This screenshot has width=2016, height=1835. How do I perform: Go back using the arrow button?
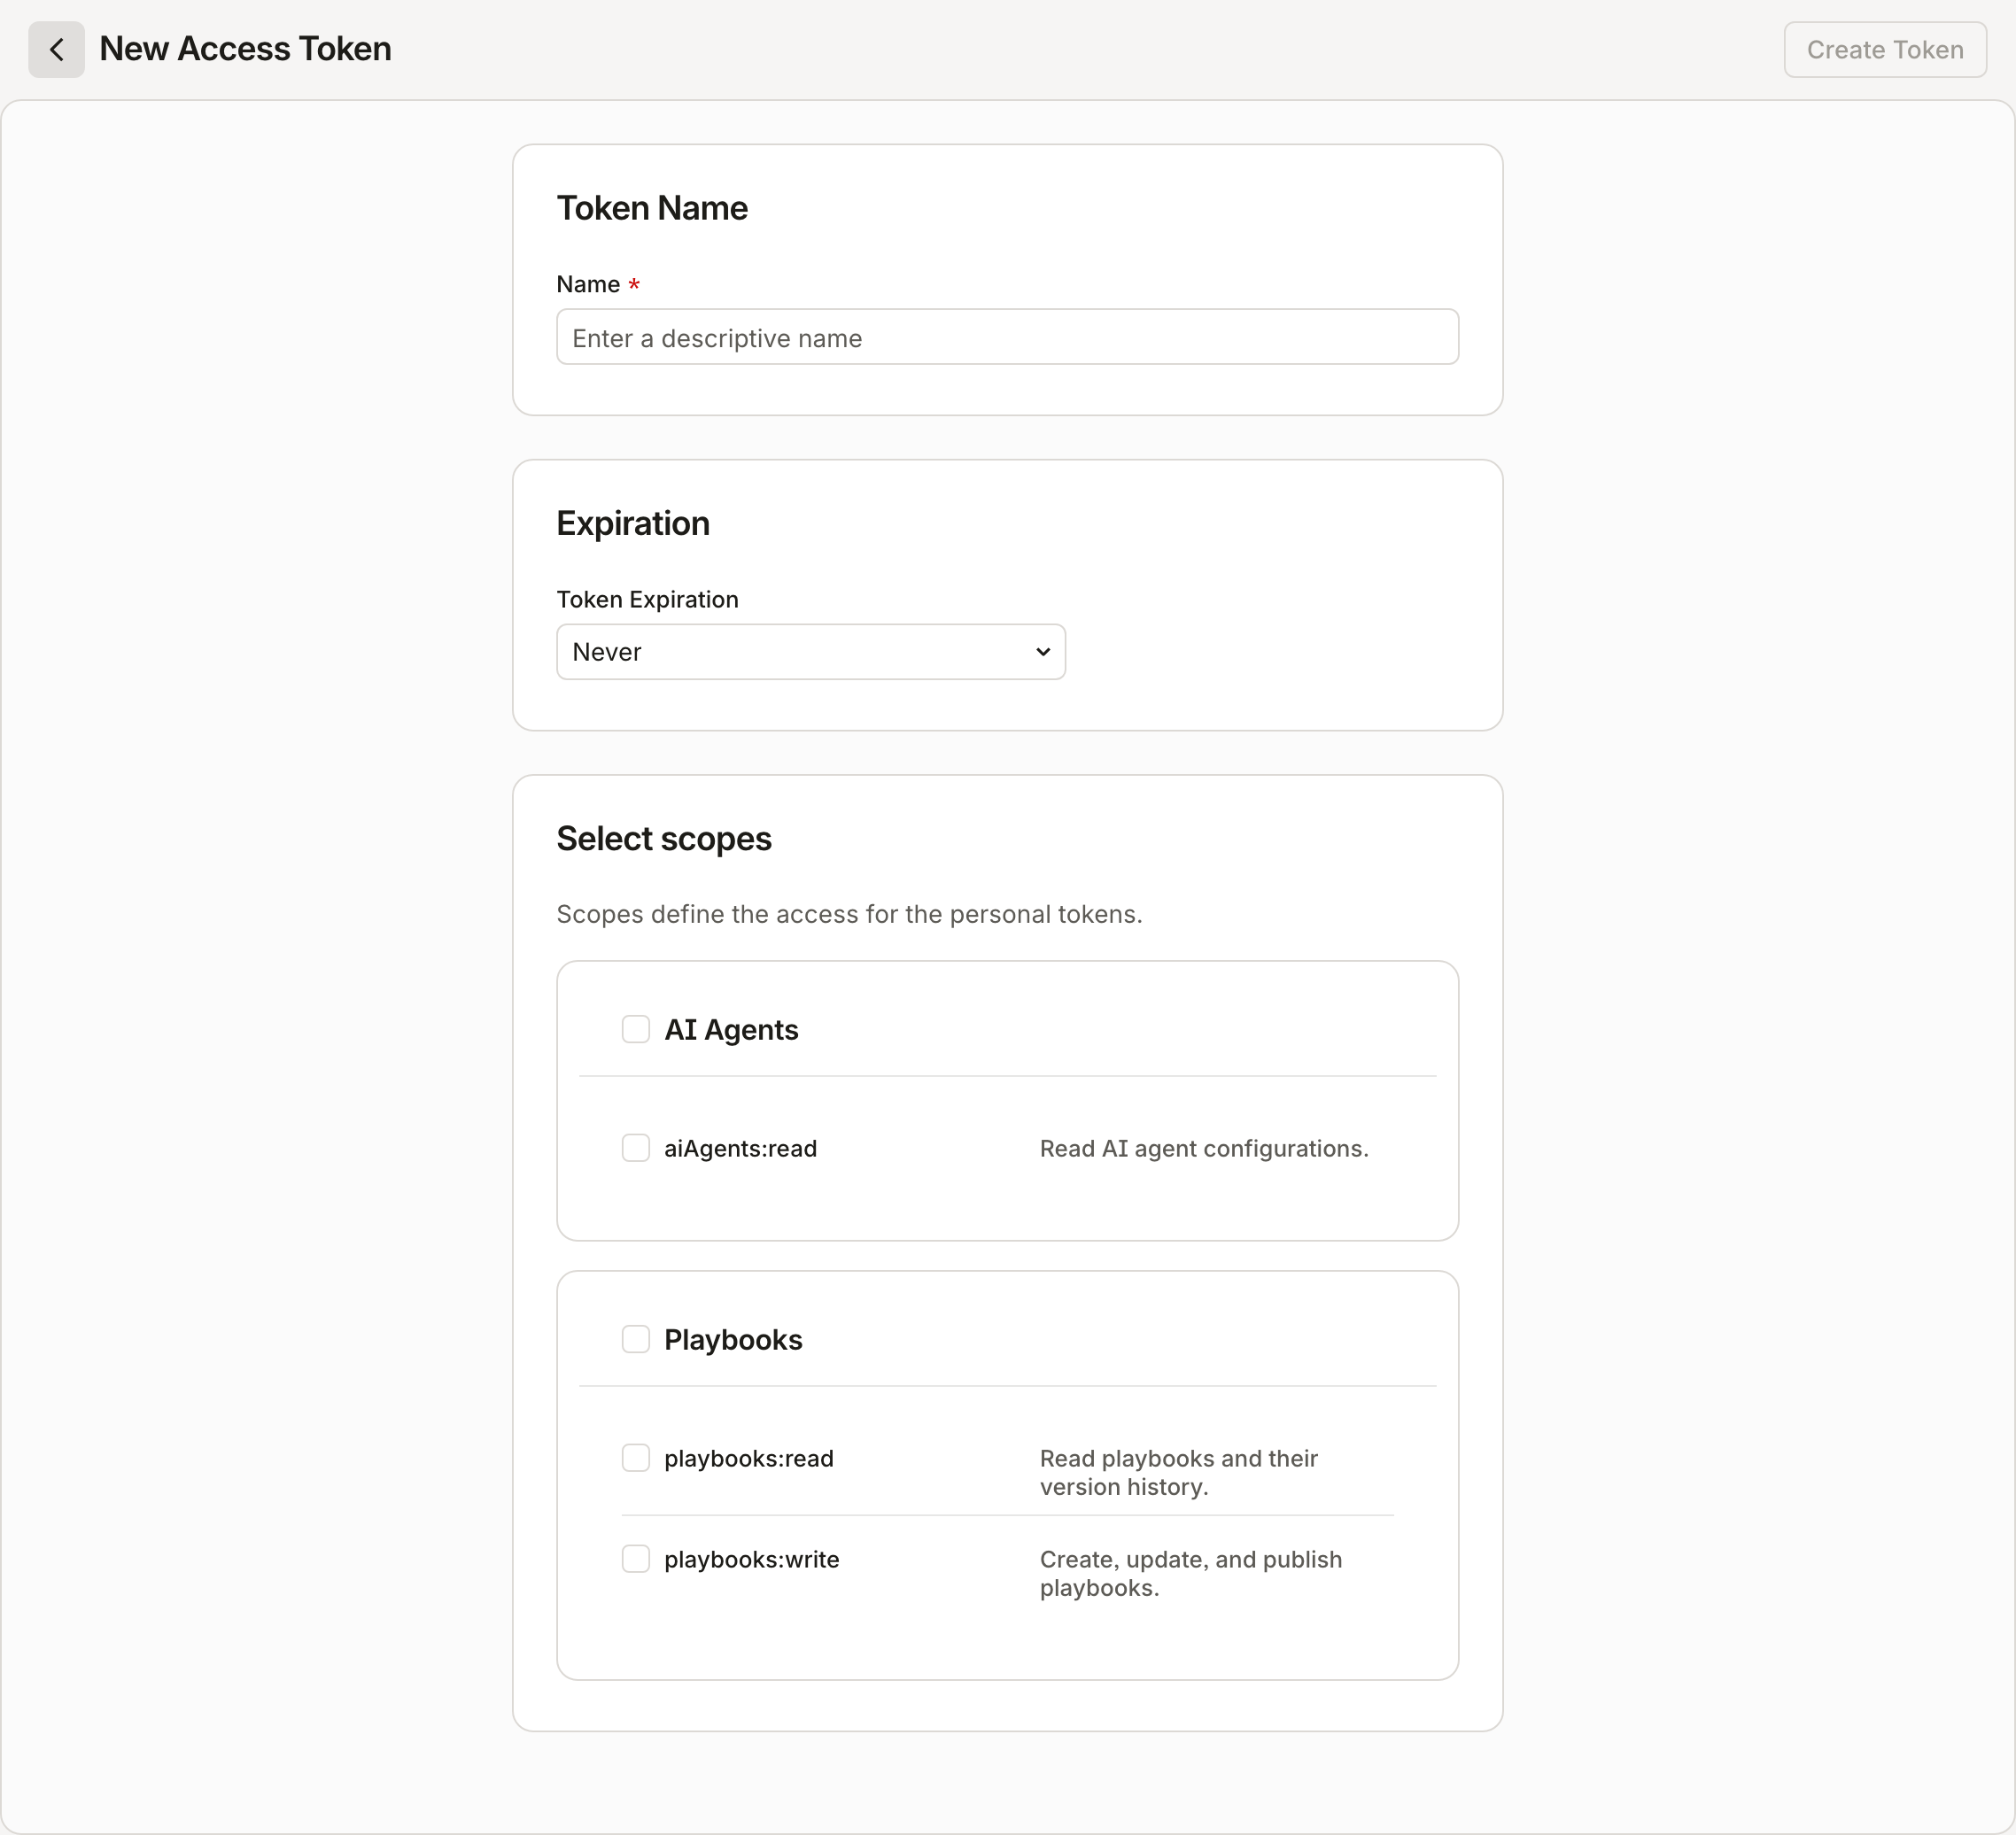coord(56,49)
